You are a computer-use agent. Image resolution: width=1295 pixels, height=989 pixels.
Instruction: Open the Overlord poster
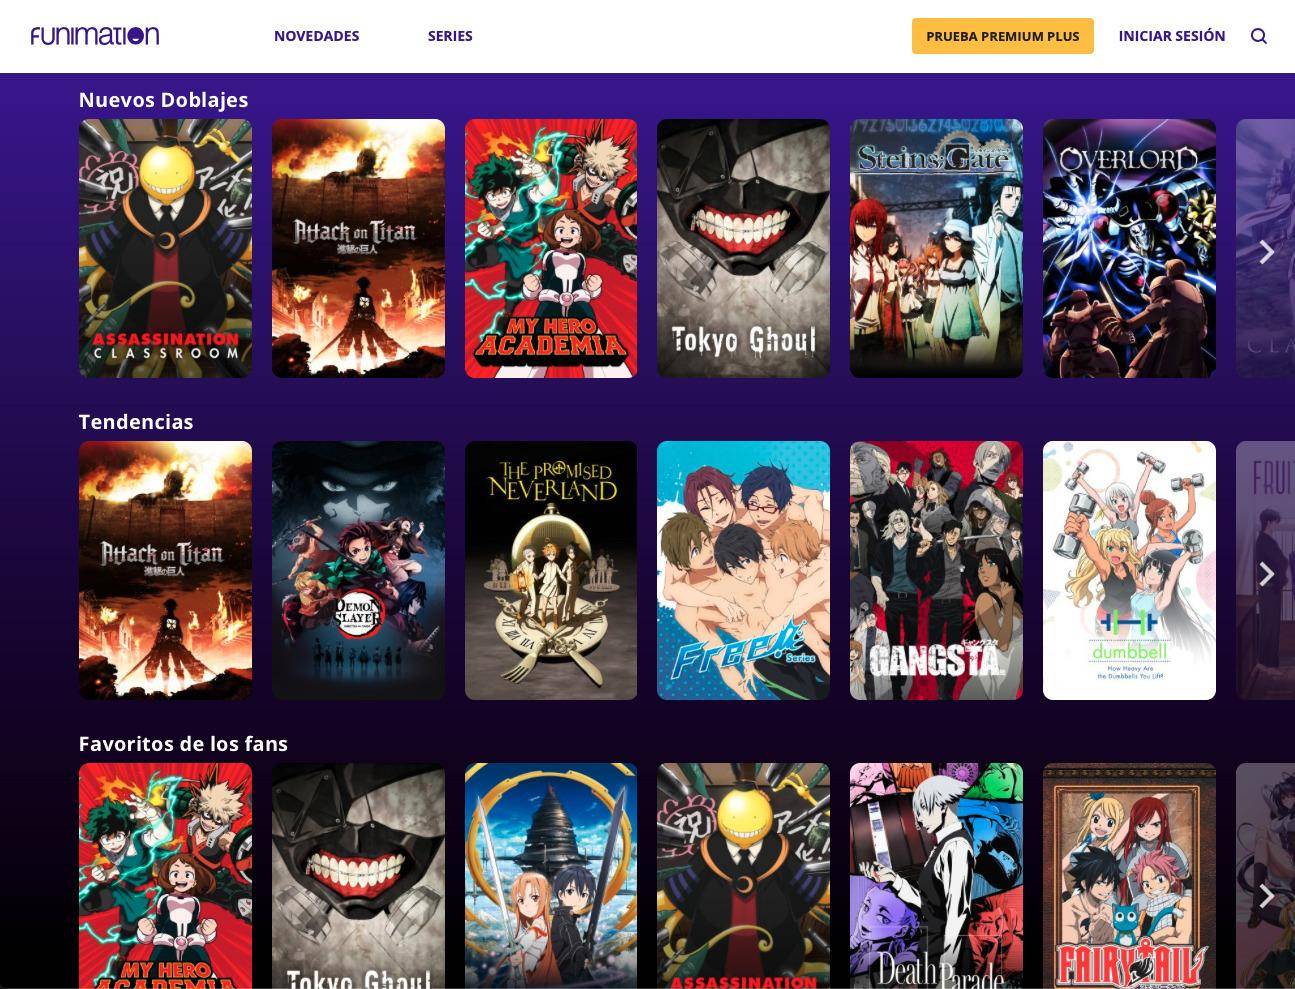[x=1129, y=248]
